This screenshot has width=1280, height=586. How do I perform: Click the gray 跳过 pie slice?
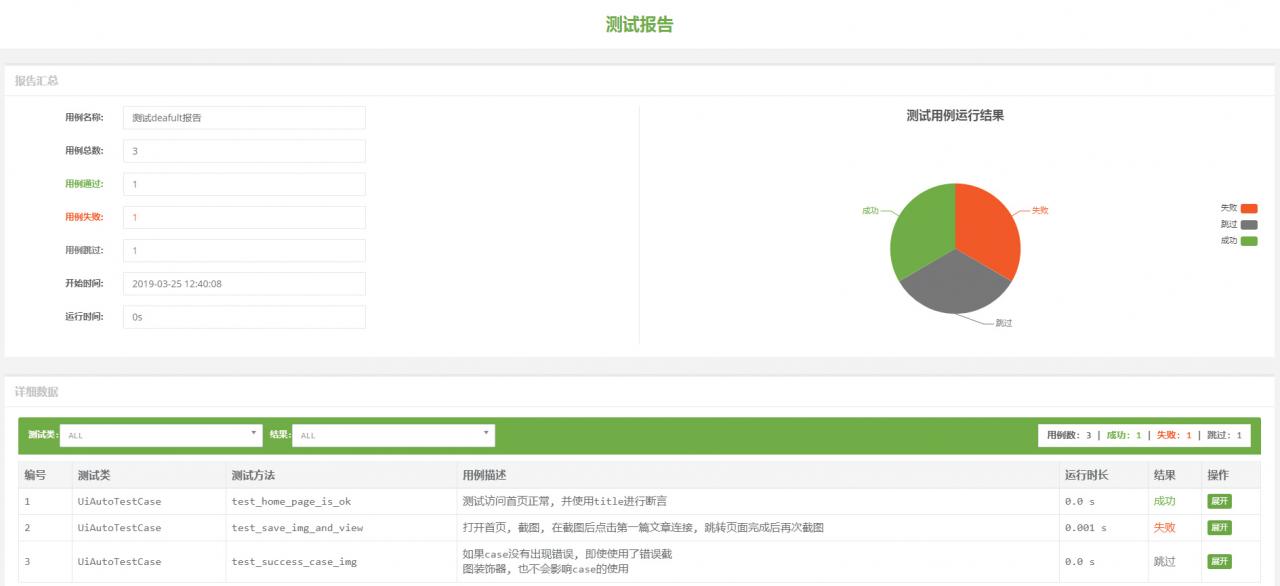(955, 284)
